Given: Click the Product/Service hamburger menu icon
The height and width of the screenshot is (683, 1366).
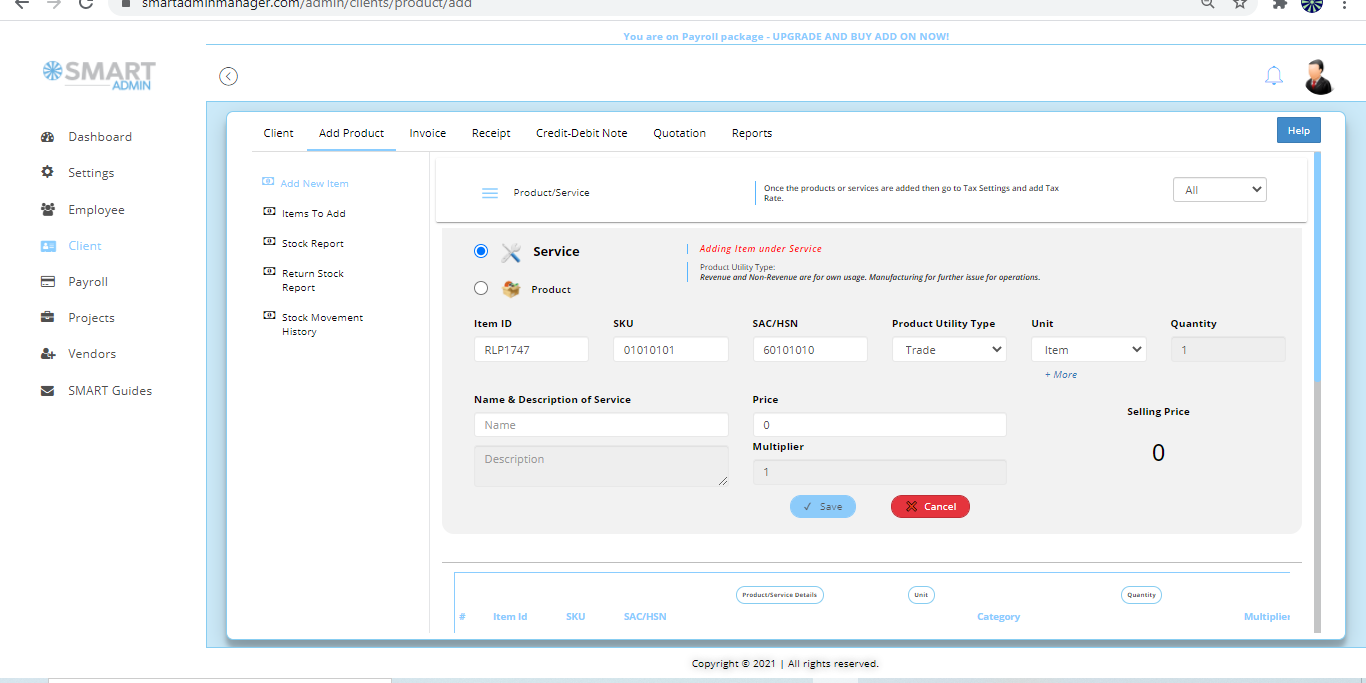Looking at the screenshot, I should coord(489,192).
